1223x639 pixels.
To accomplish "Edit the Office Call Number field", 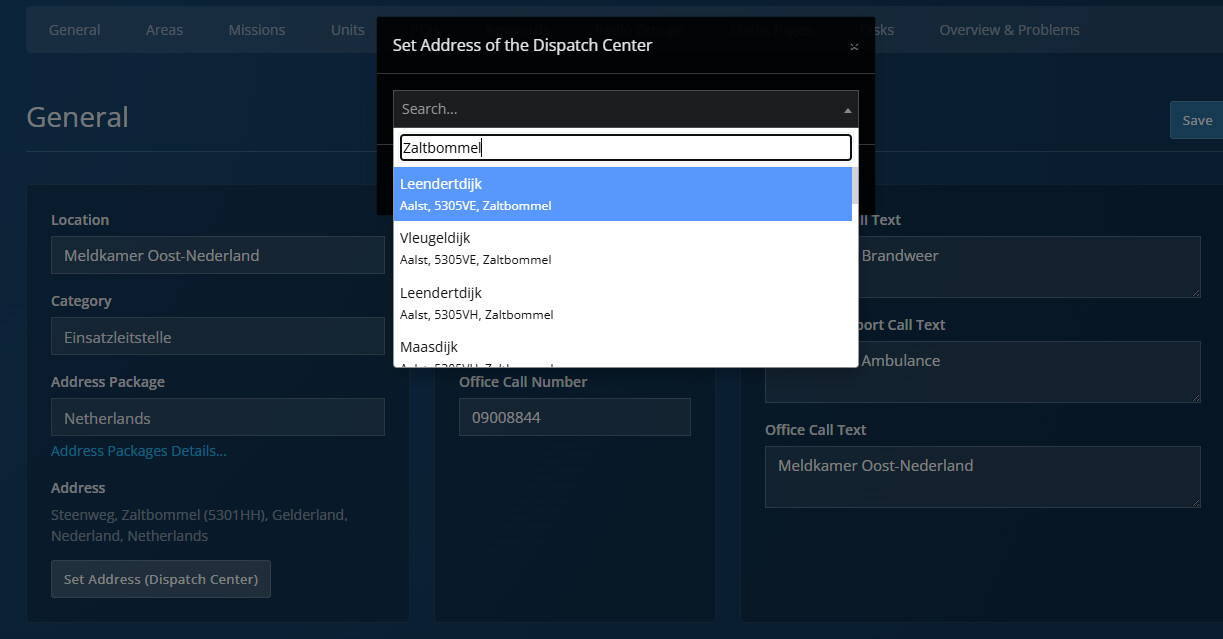I will click(x=574, y=417).
